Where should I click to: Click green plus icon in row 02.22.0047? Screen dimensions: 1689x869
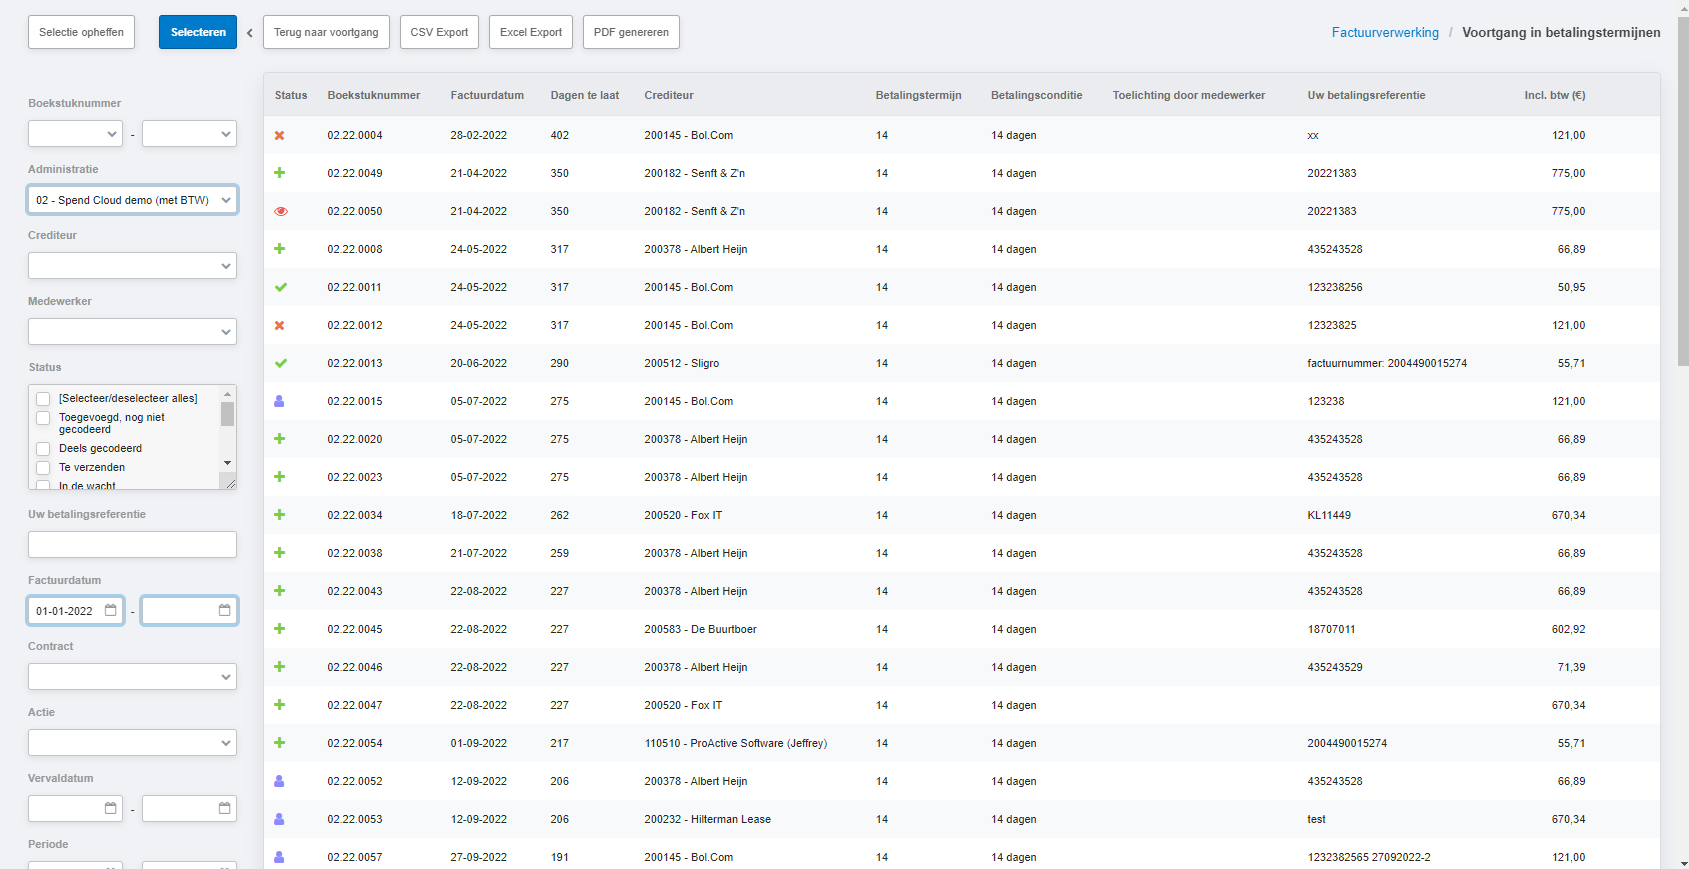pyautogui.click(x=280, y=705)
